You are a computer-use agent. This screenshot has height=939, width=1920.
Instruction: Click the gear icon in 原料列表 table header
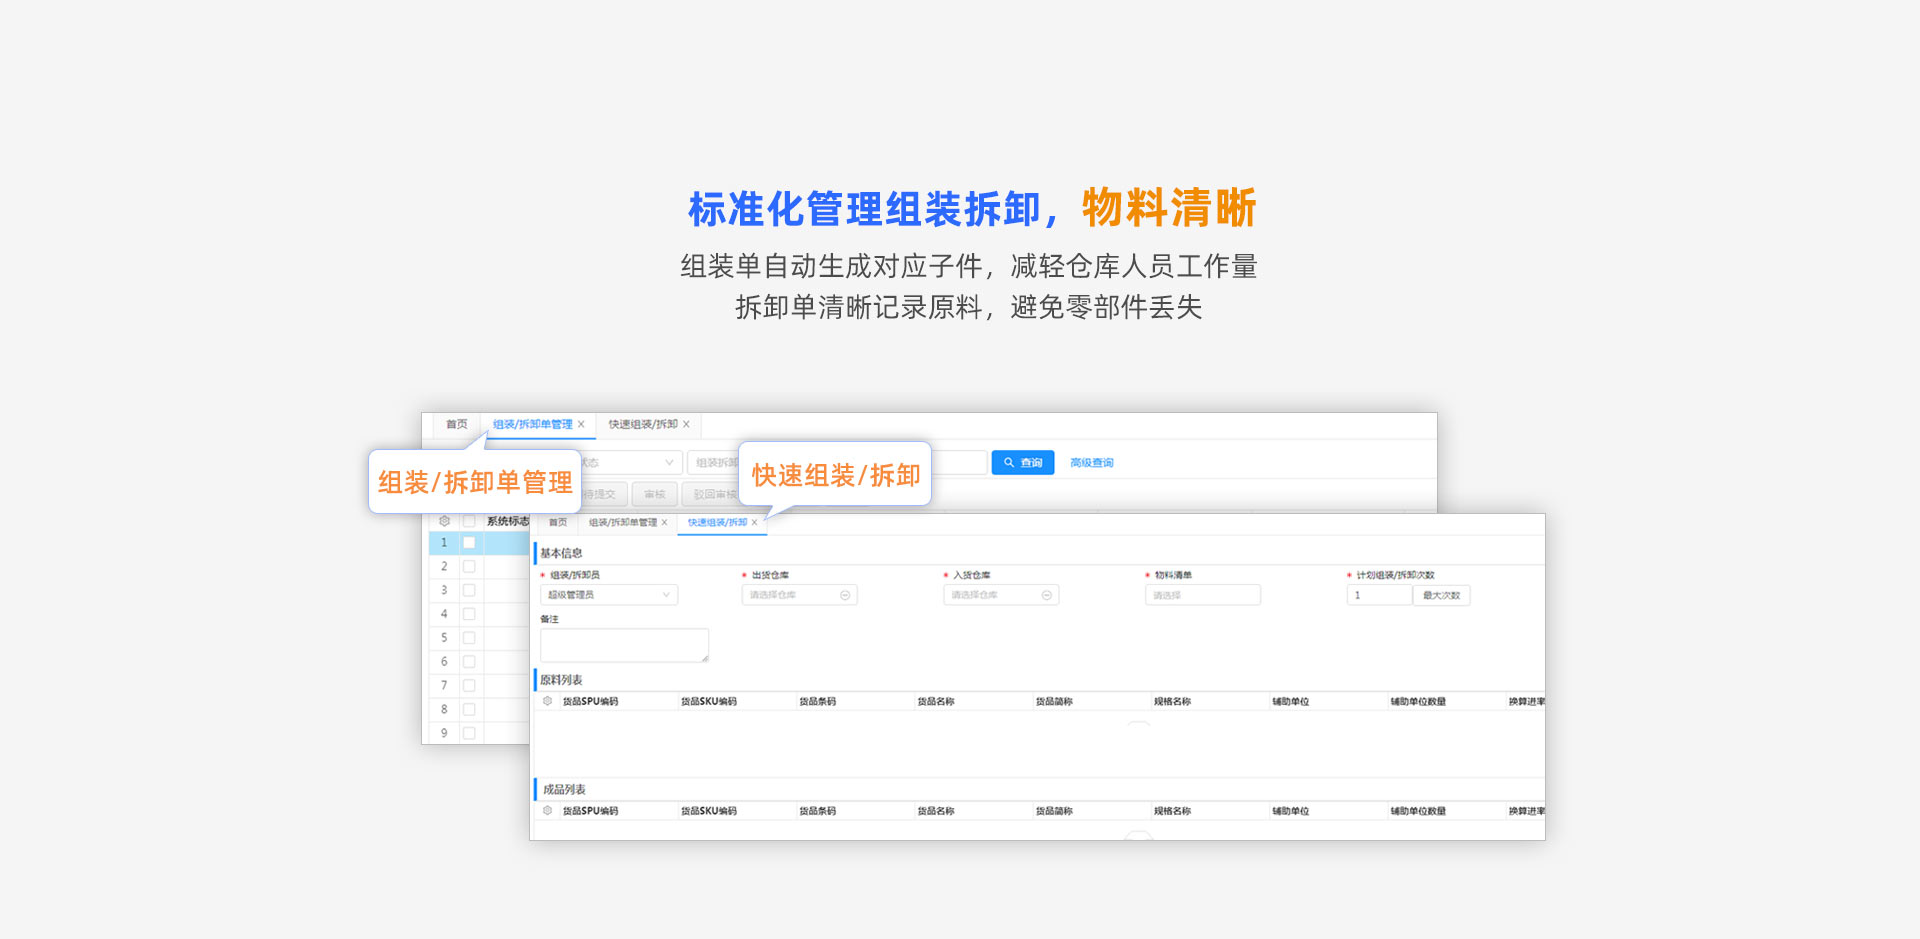coord(547,701)
